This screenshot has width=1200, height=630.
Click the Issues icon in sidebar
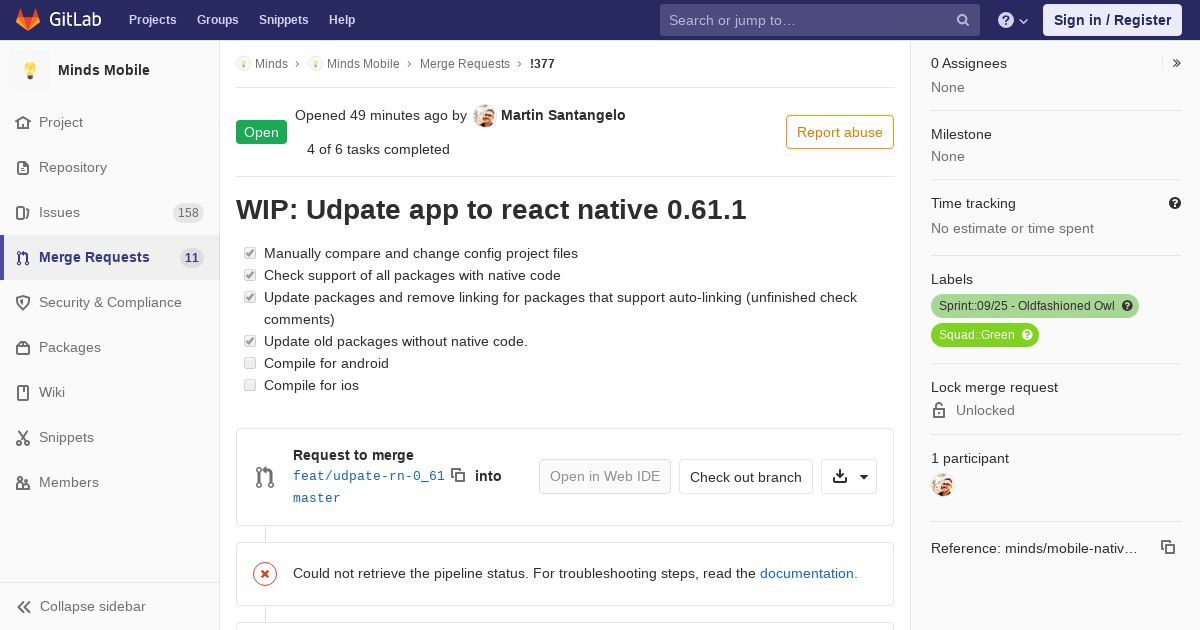pyautogui.click(x=23, y=212)
